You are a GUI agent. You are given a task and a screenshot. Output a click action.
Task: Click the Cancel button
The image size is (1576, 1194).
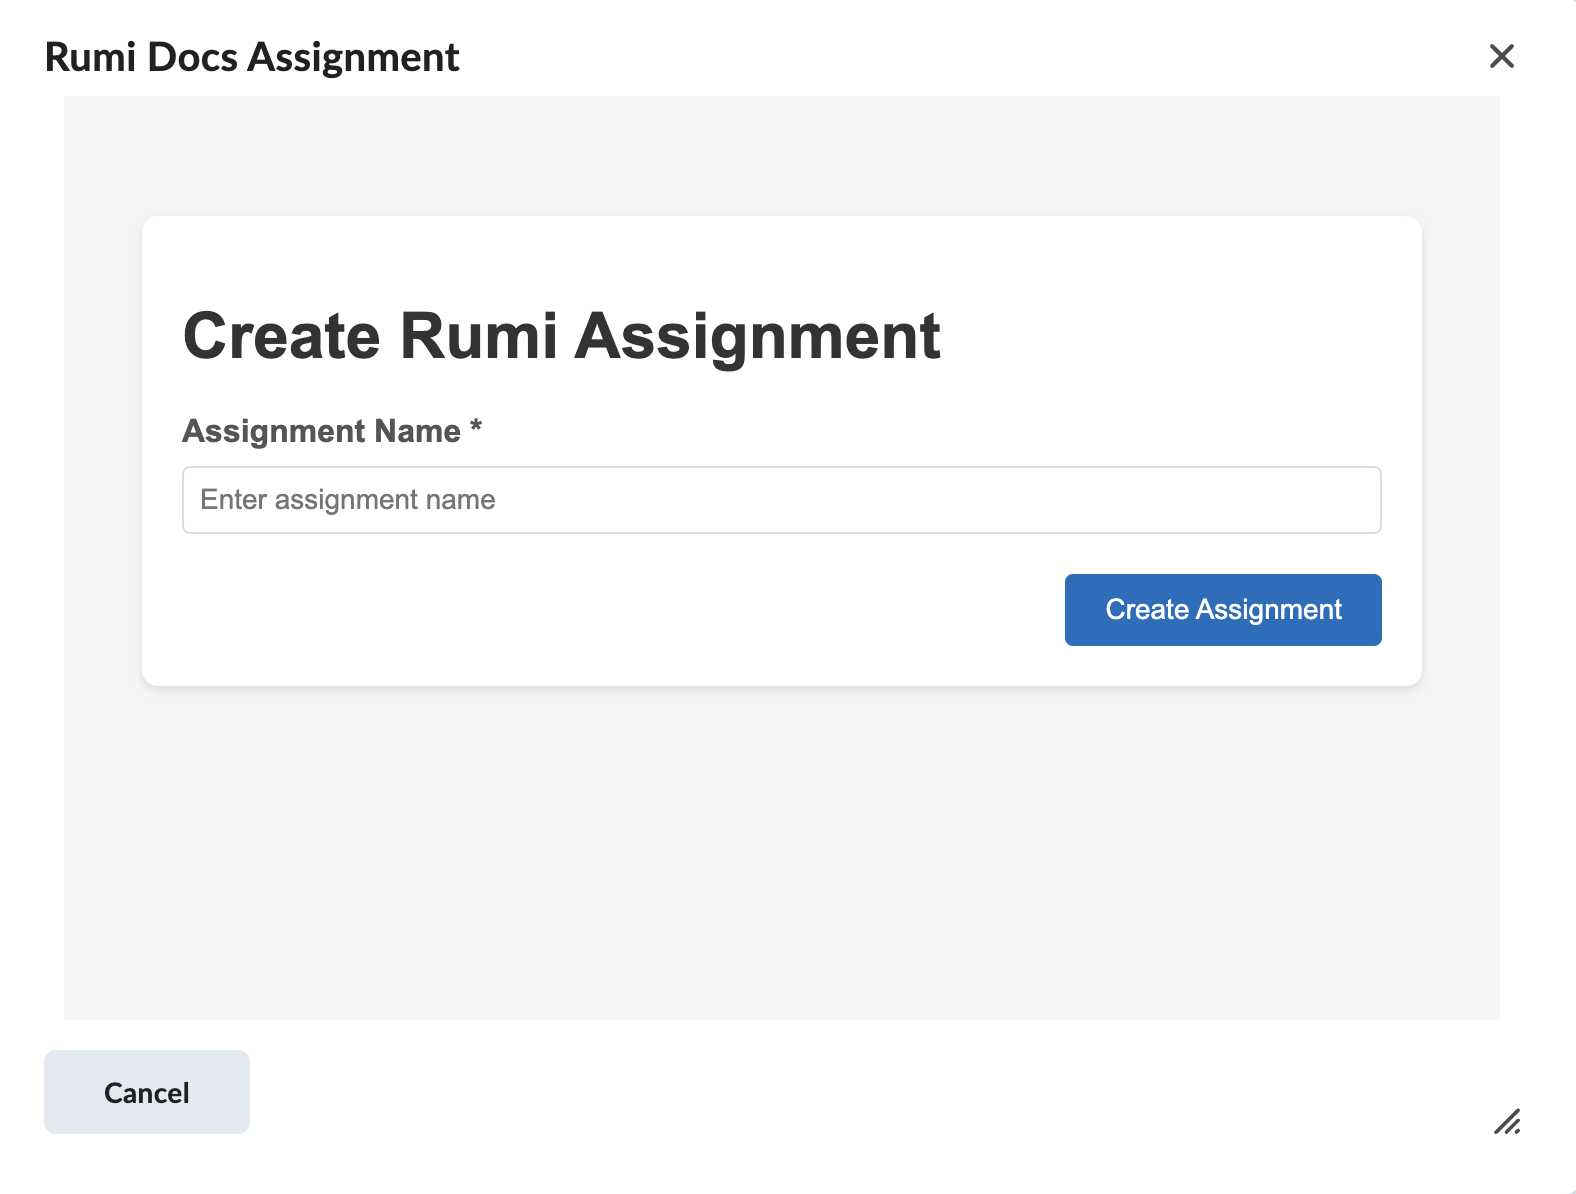pyautogui.click(x=147, y=1092)
